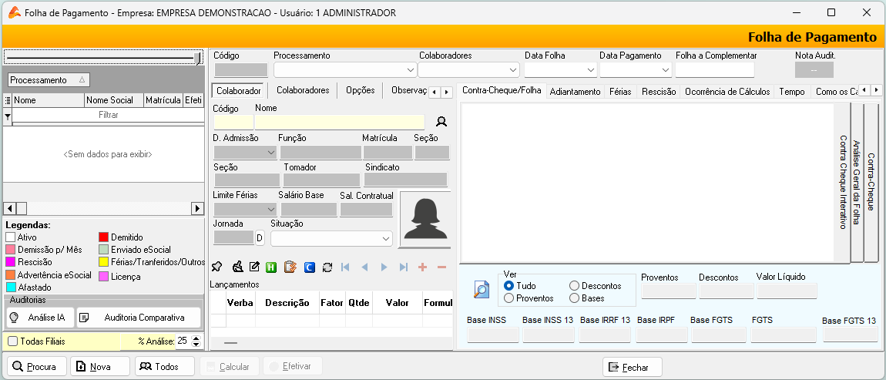Go to first record arrow
The width and height of the screenshot is (886, 380).
(345, 267)
